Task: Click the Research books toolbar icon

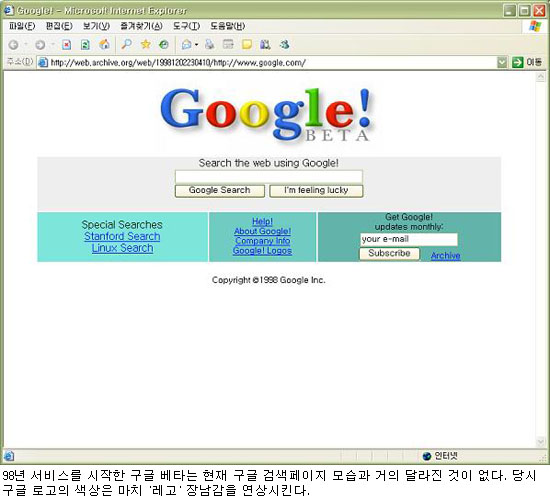Action: click(265, 45)
